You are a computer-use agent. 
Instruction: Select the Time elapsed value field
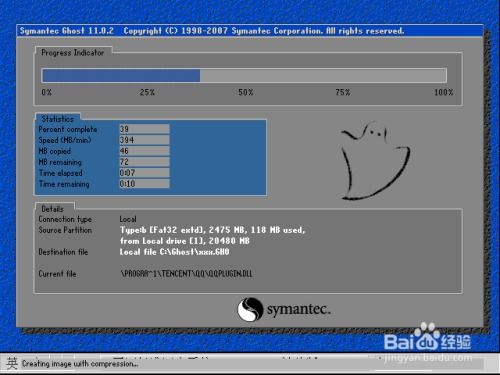click(144, 173)
